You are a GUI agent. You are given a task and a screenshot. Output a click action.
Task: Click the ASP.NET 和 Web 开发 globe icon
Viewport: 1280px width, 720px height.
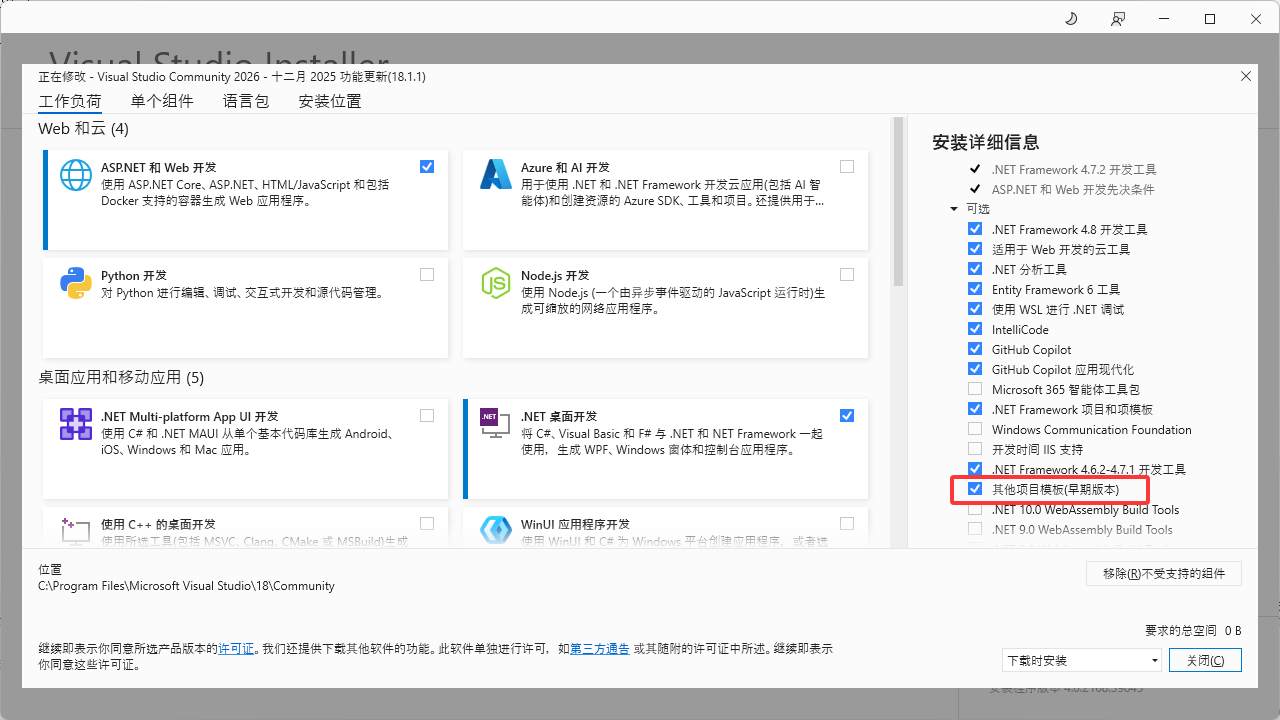[76, 175]
